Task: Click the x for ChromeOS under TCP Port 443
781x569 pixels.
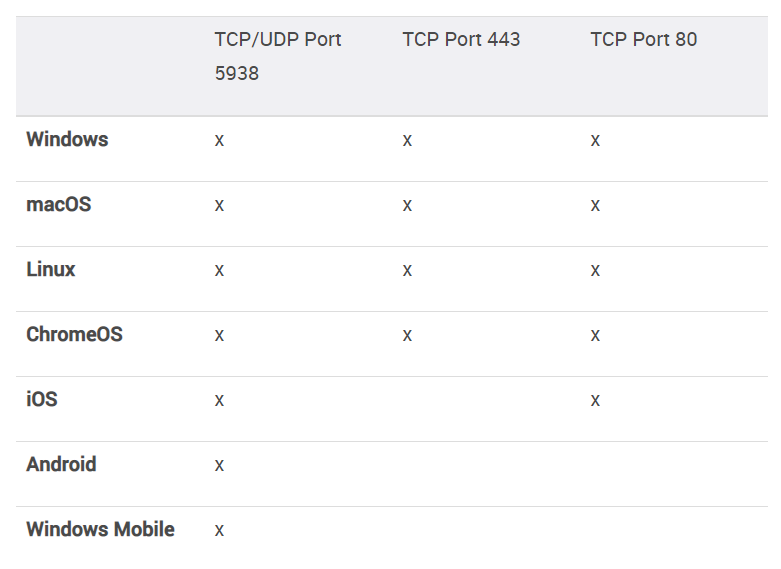Action: point(407,336)
